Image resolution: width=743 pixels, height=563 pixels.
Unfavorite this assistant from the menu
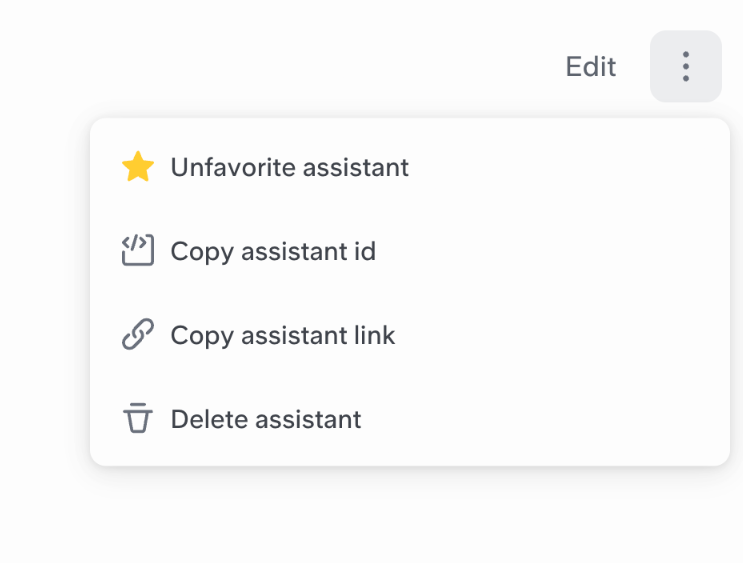[x=289, y=167]
